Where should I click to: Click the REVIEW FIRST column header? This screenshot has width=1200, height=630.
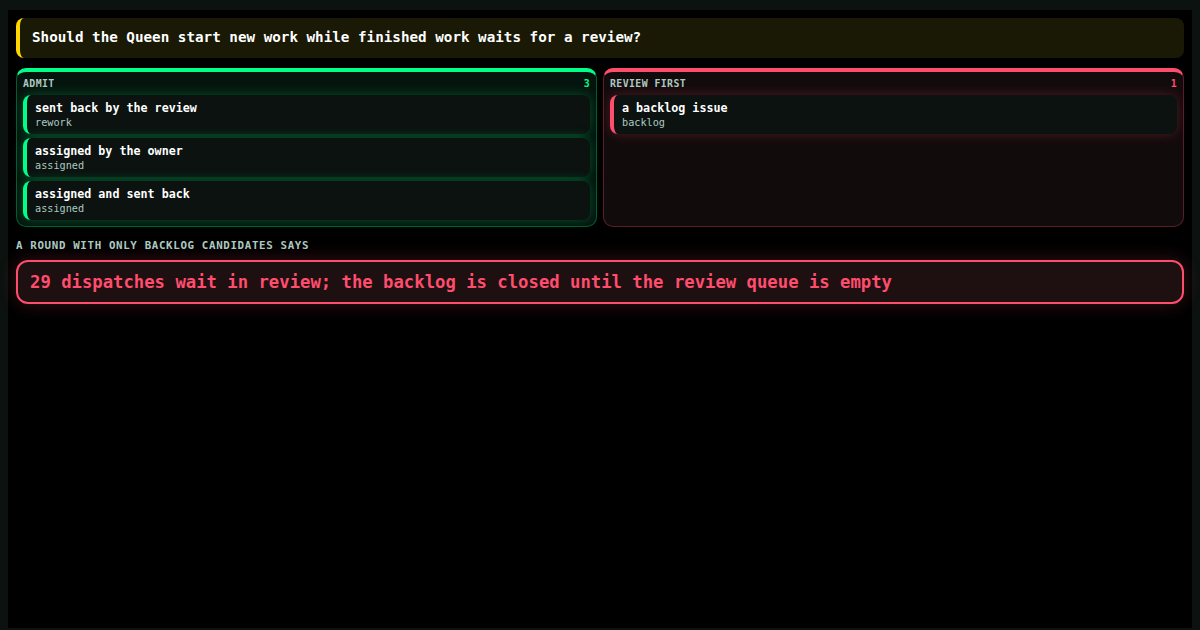pyautogui.click(x=648, y=83)
